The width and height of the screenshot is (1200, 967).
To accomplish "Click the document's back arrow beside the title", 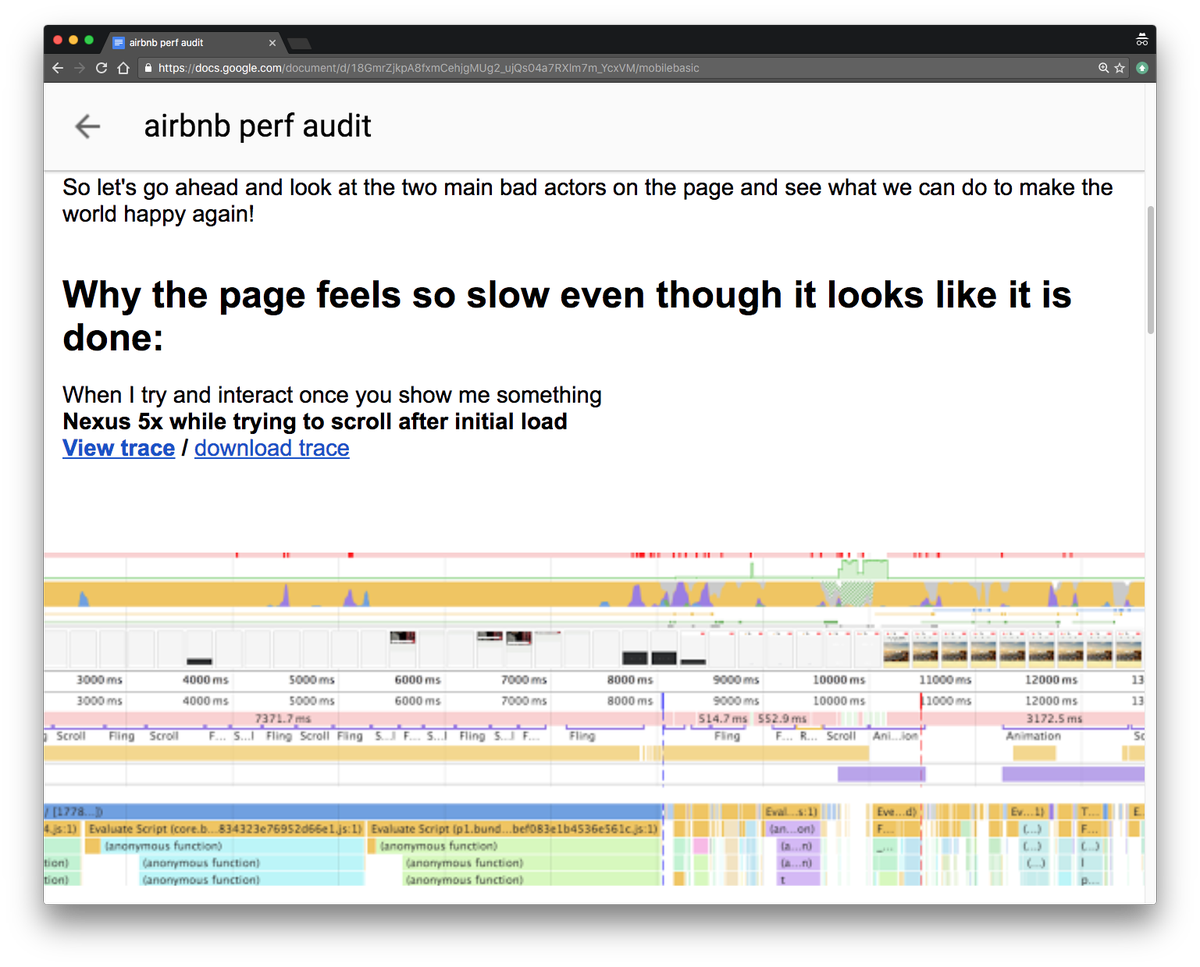I will 88,126.
